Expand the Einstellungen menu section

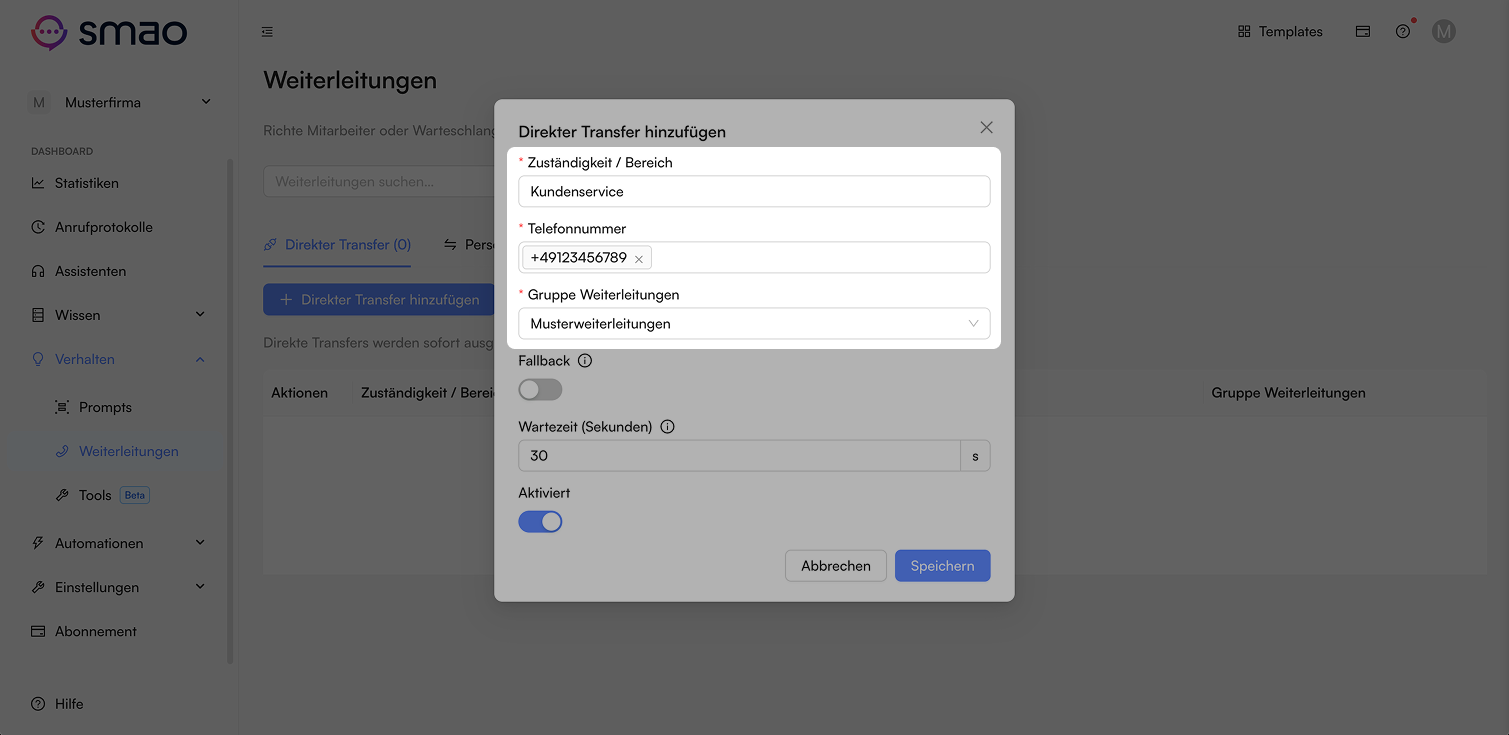click(x=120, y=587)
